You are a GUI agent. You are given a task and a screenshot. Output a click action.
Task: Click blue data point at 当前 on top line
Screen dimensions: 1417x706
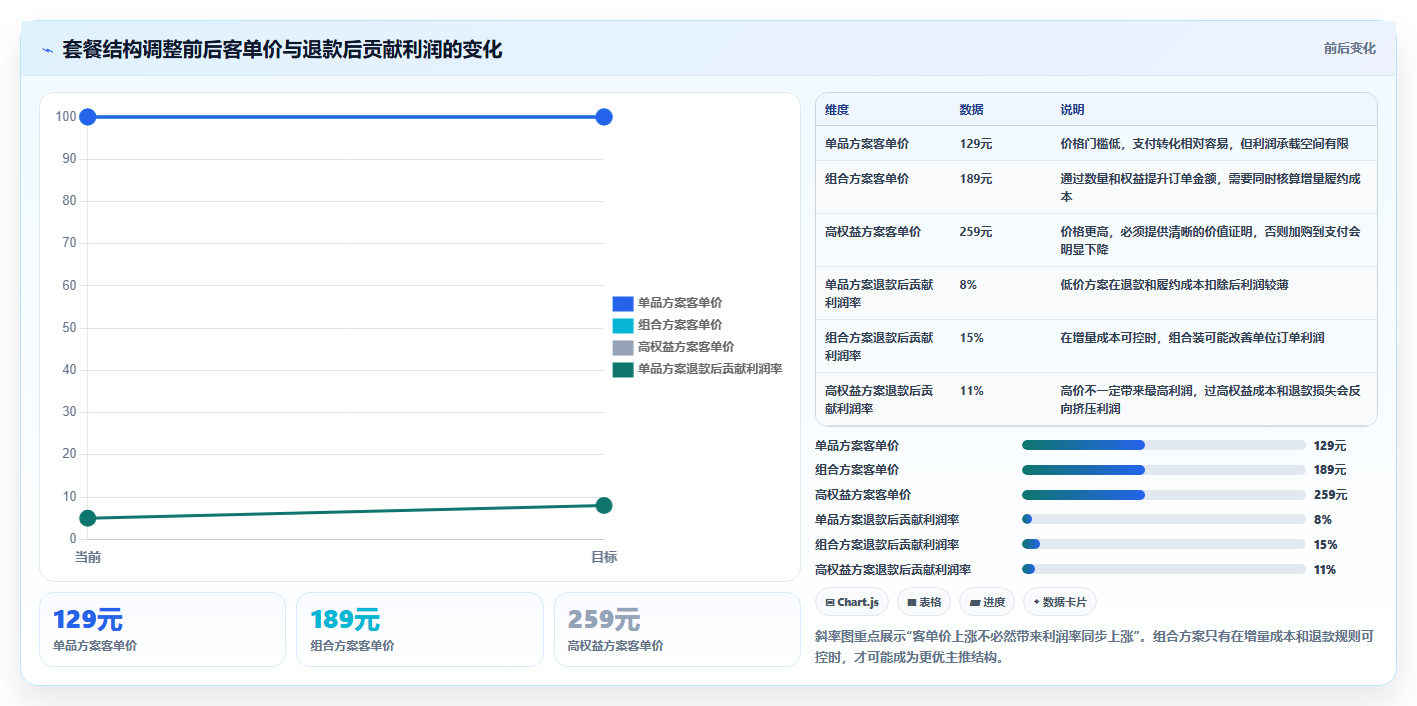coord(88,117)
